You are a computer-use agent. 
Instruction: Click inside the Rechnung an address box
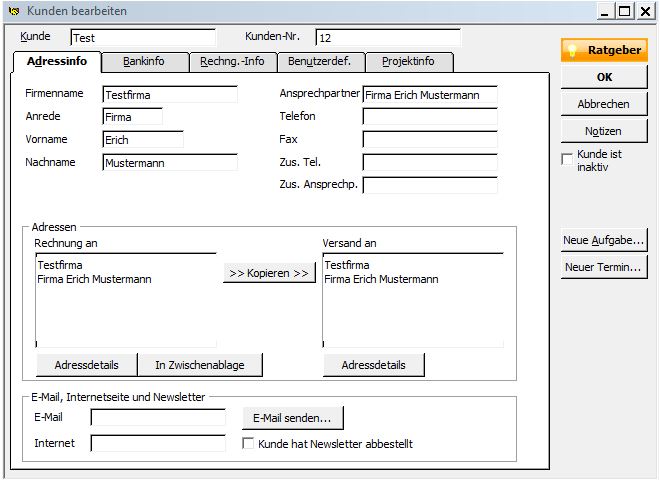[x=126, y=300]
